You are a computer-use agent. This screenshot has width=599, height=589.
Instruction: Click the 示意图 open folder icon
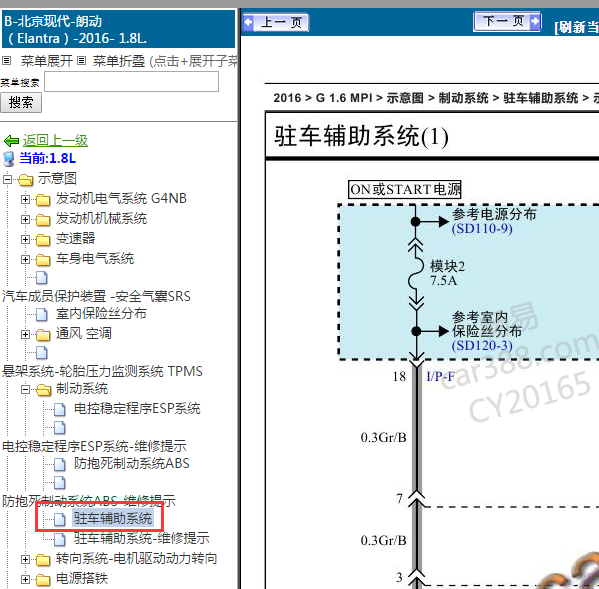pos(25,179)
